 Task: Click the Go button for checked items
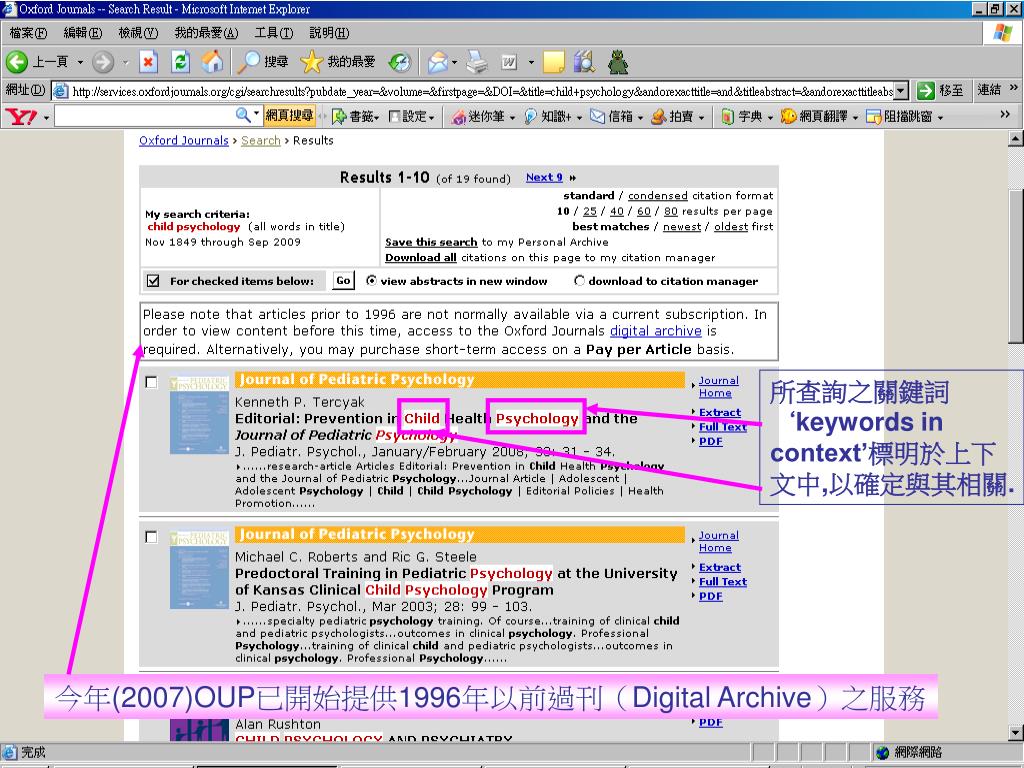pos(344,280)
